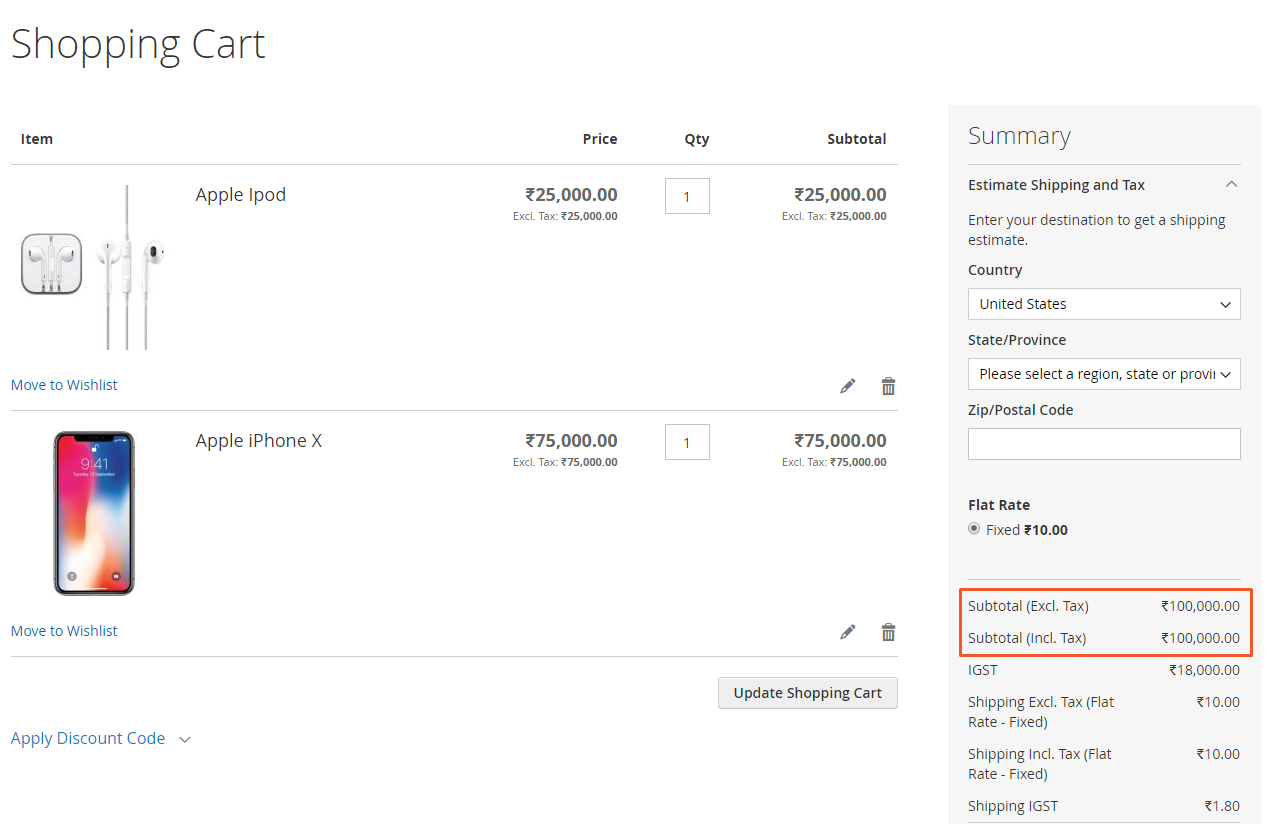The image size is (1269, 824).
Task: Click the Flat Rate shipping heading
Action: [x=999, y=505]
